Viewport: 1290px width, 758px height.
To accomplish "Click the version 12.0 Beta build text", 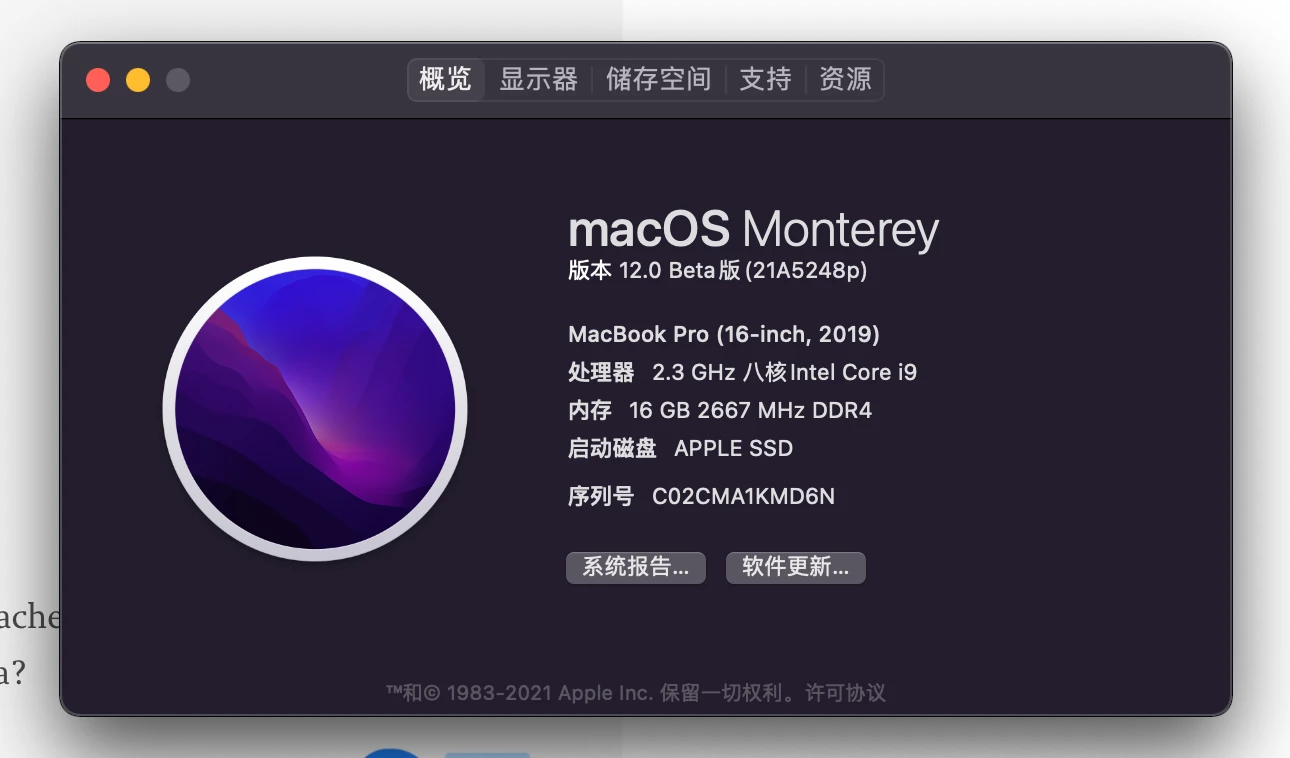I will (718, 270).
